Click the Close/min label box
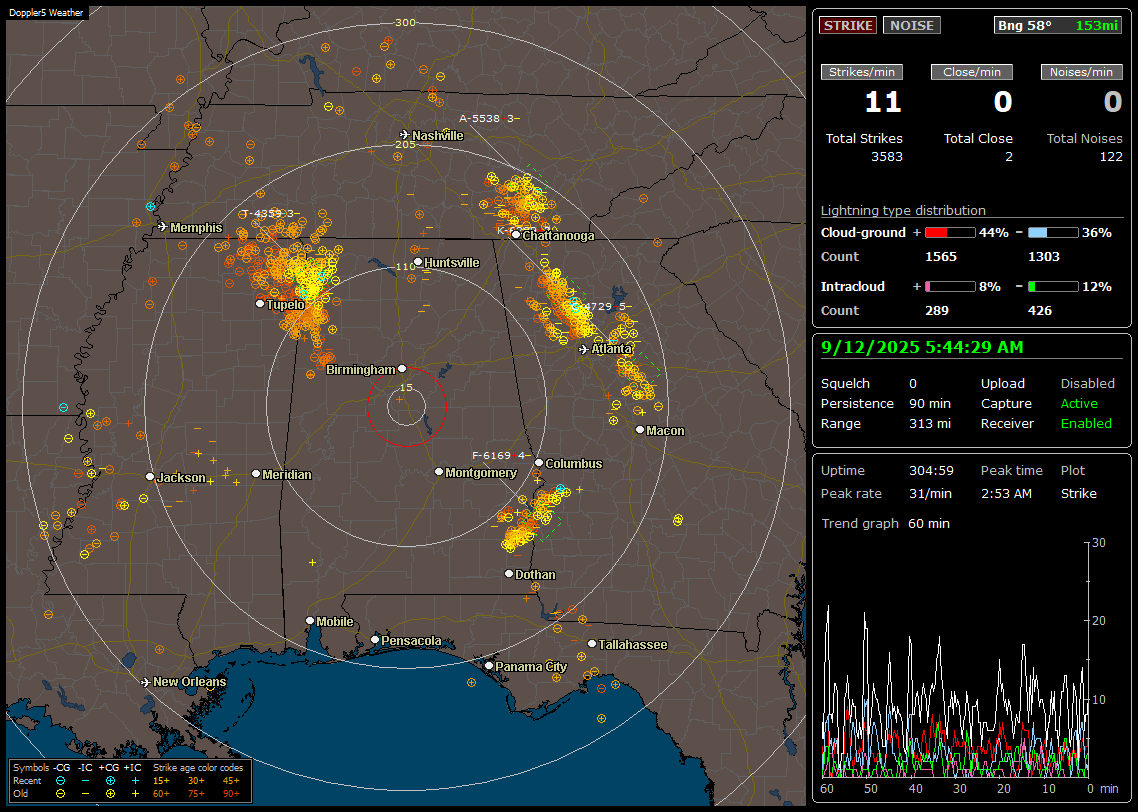Viewport: 1138px width, 812px height. (x=972, y=72)
